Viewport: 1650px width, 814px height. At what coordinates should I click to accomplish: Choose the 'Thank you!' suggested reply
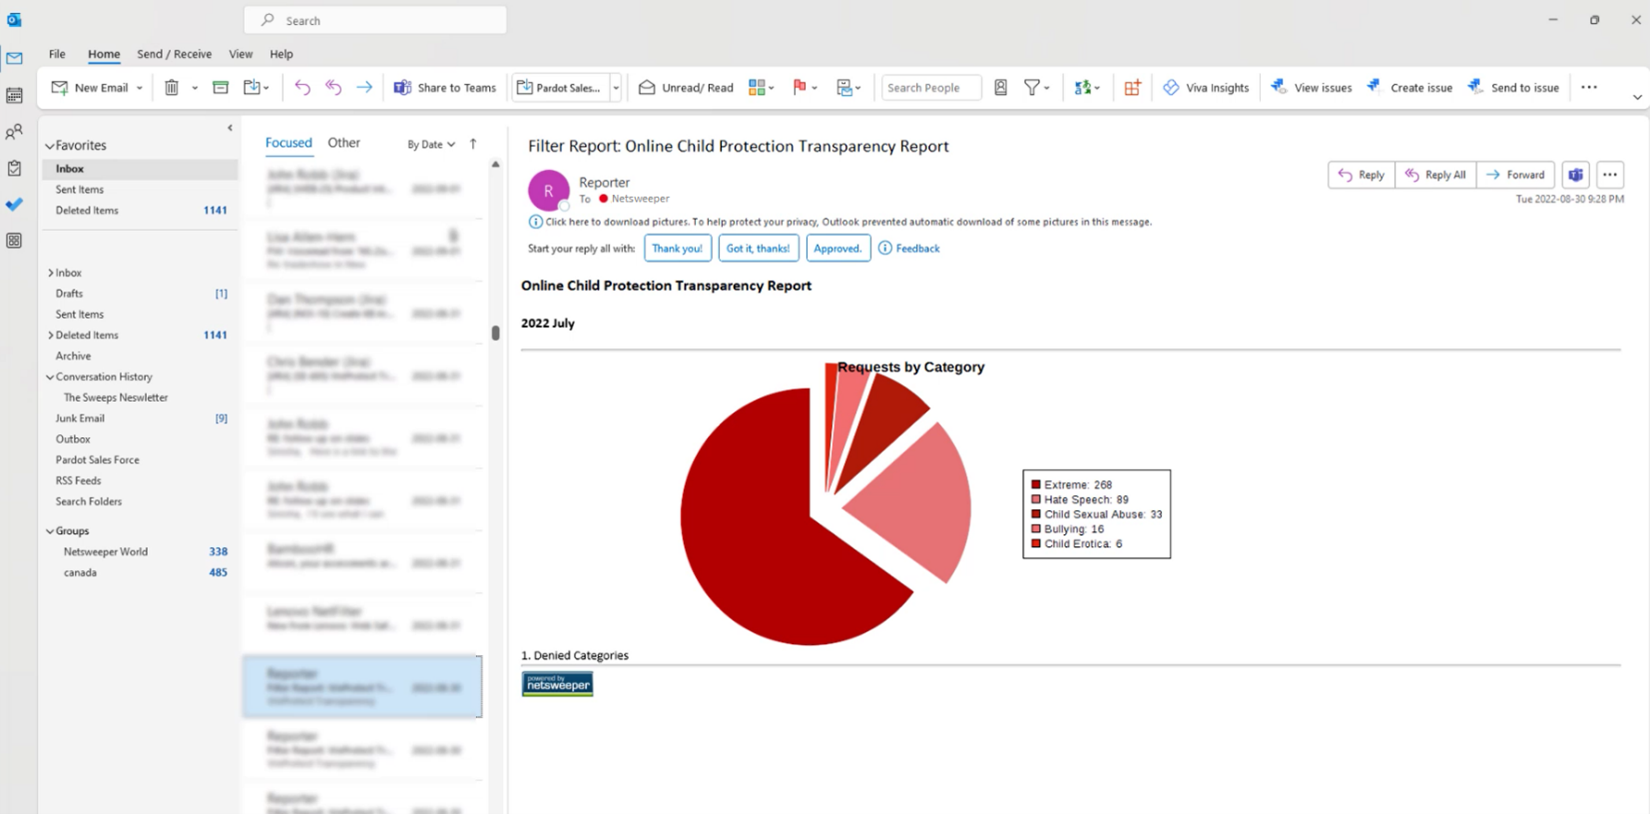tap(677, 249)
